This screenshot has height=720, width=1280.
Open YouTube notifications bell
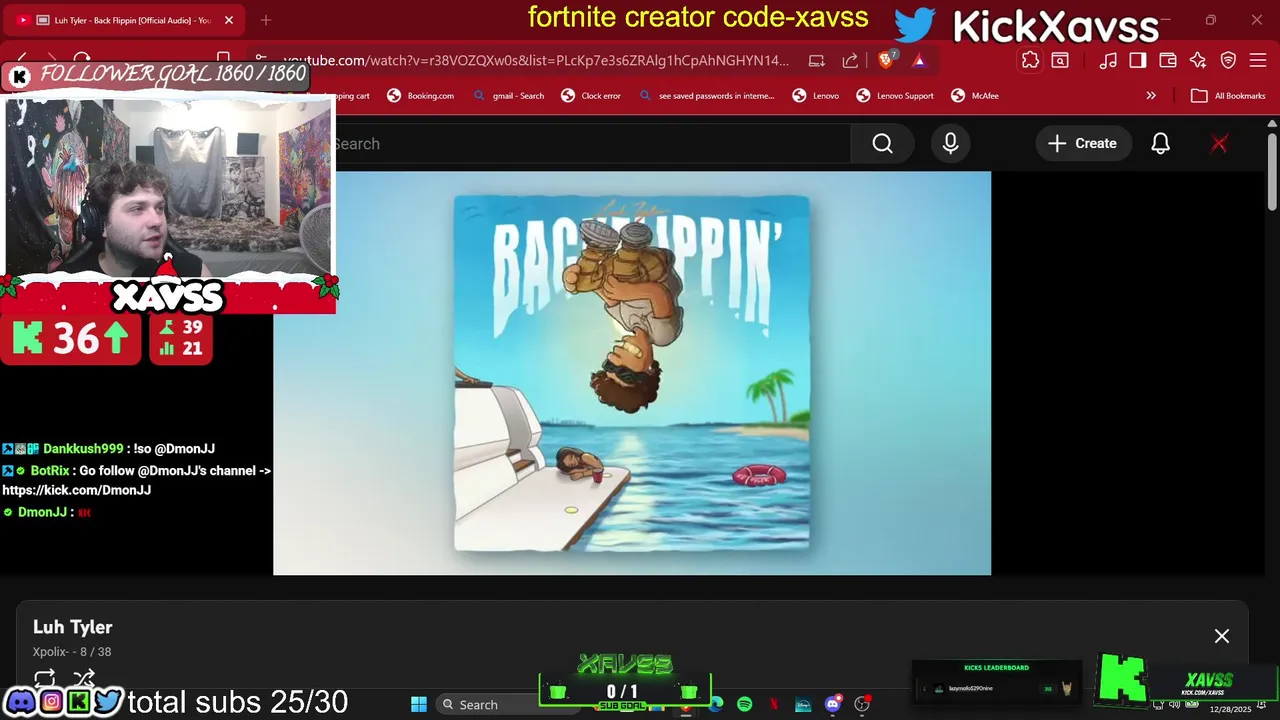[x=1160, y=144]
